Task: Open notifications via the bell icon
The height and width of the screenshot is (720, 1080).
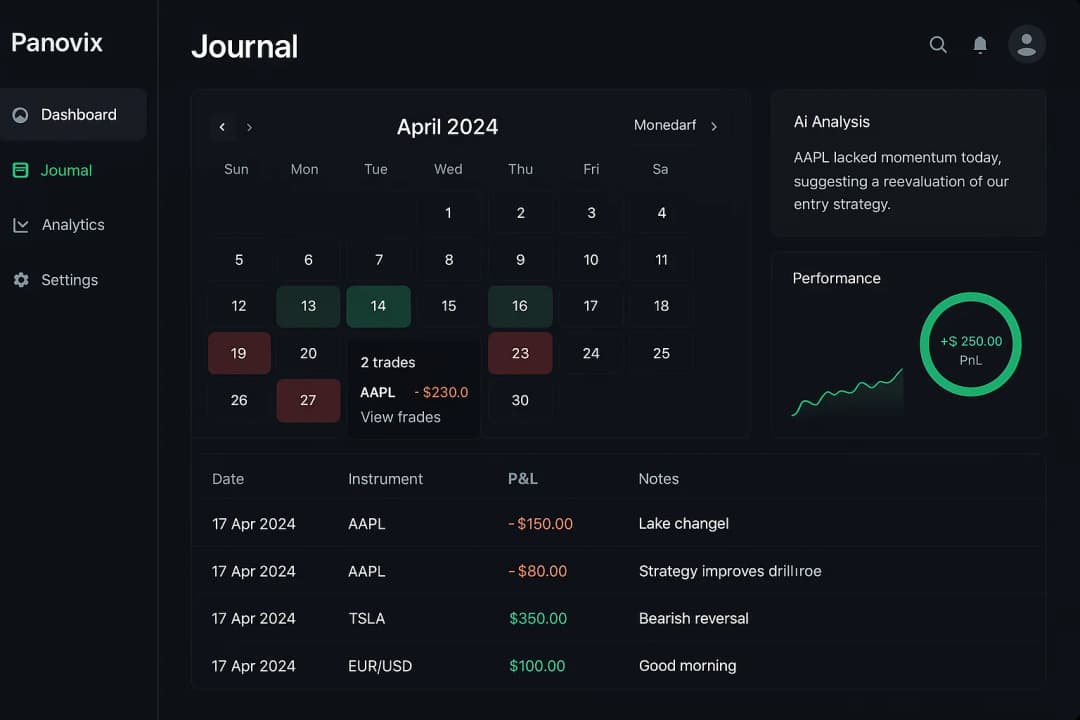Action: 980,44
